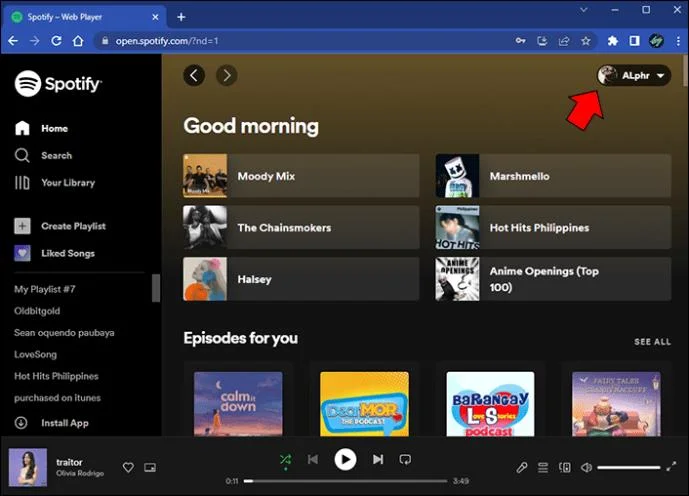This screenshot has height=496, width=689.
Task: Open Your Library in the sidebar
Action: pyautogui.click(x=54, y=183)
